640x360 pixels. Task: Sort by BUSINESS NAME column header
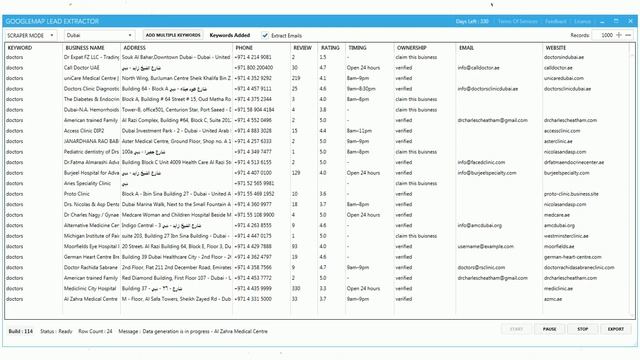click(x=85, y=48)
